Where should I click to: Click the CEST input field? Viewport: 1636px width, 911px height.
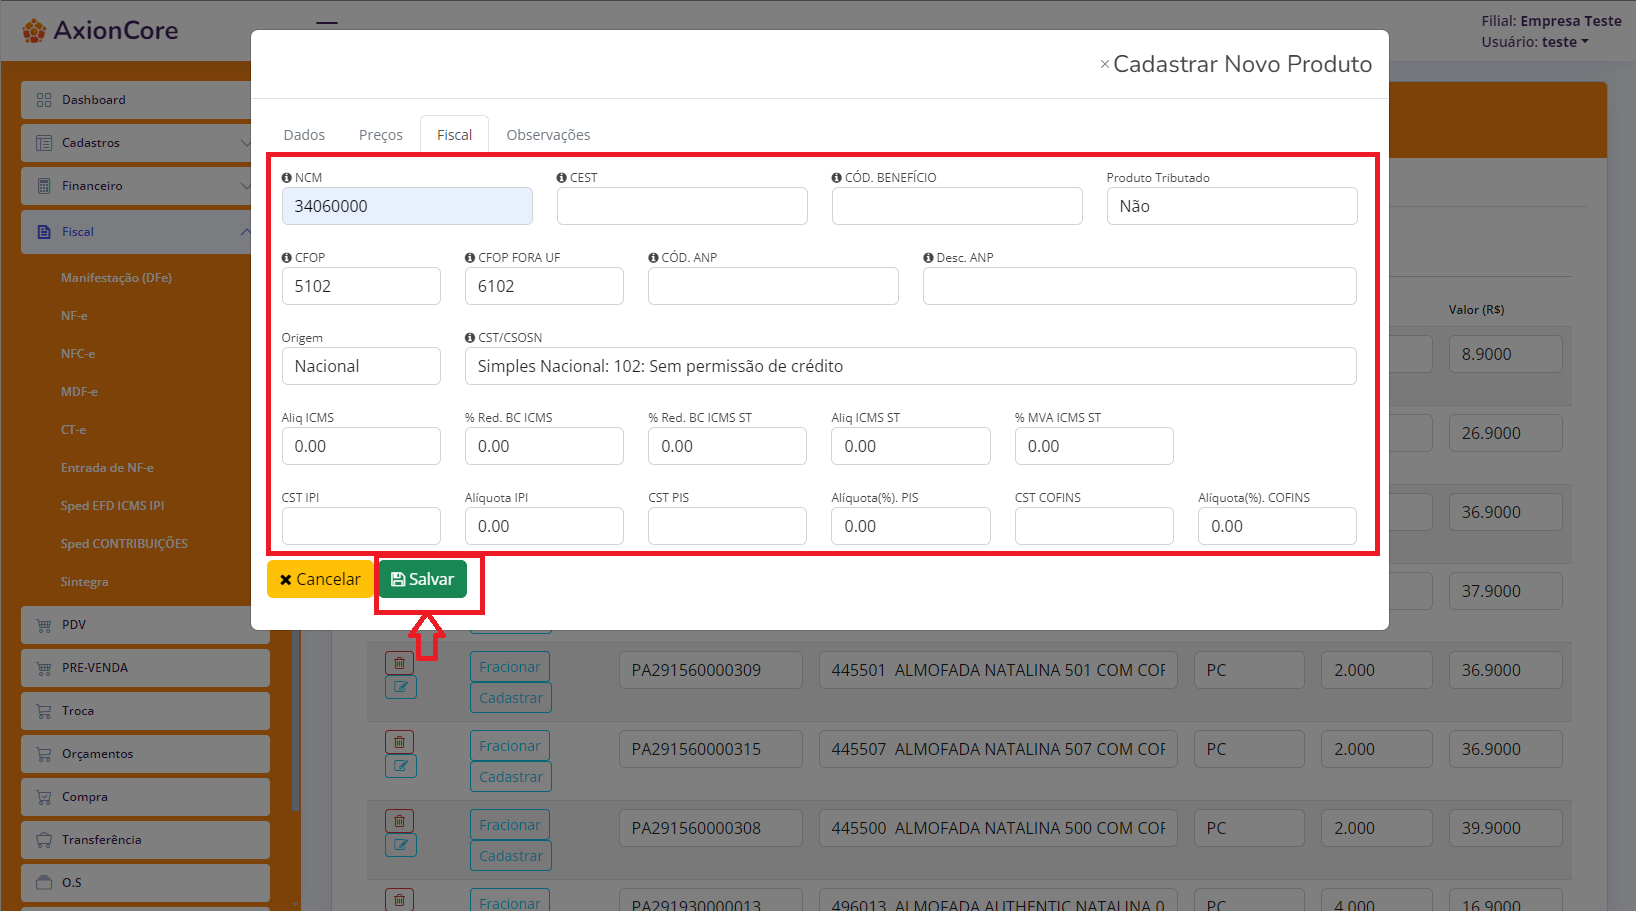point(682,206)
